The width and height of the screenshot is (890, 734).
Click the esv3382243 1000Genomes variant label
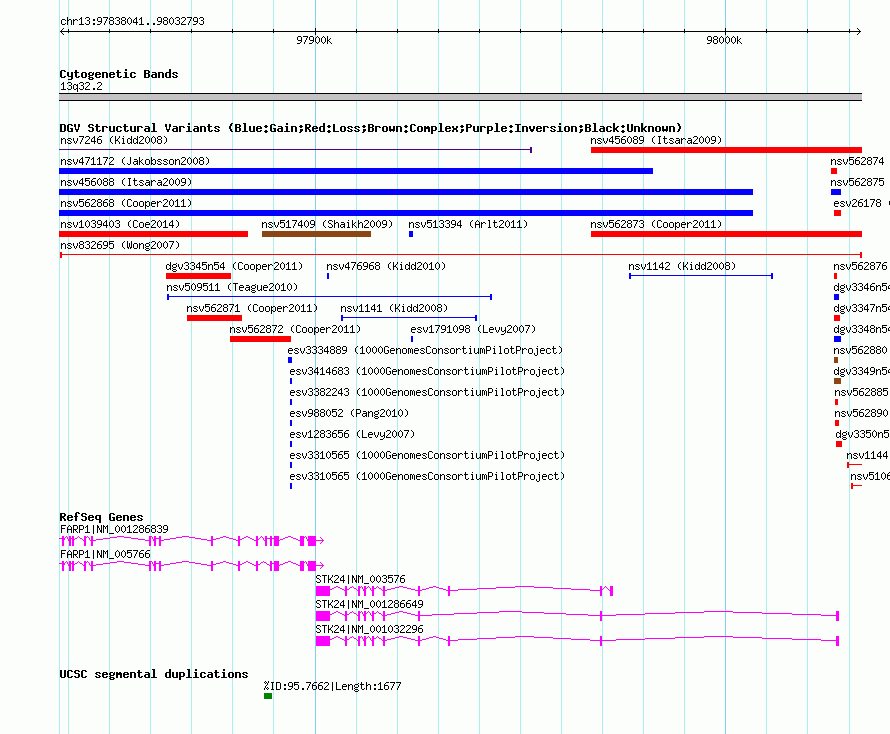coord(427,392)
